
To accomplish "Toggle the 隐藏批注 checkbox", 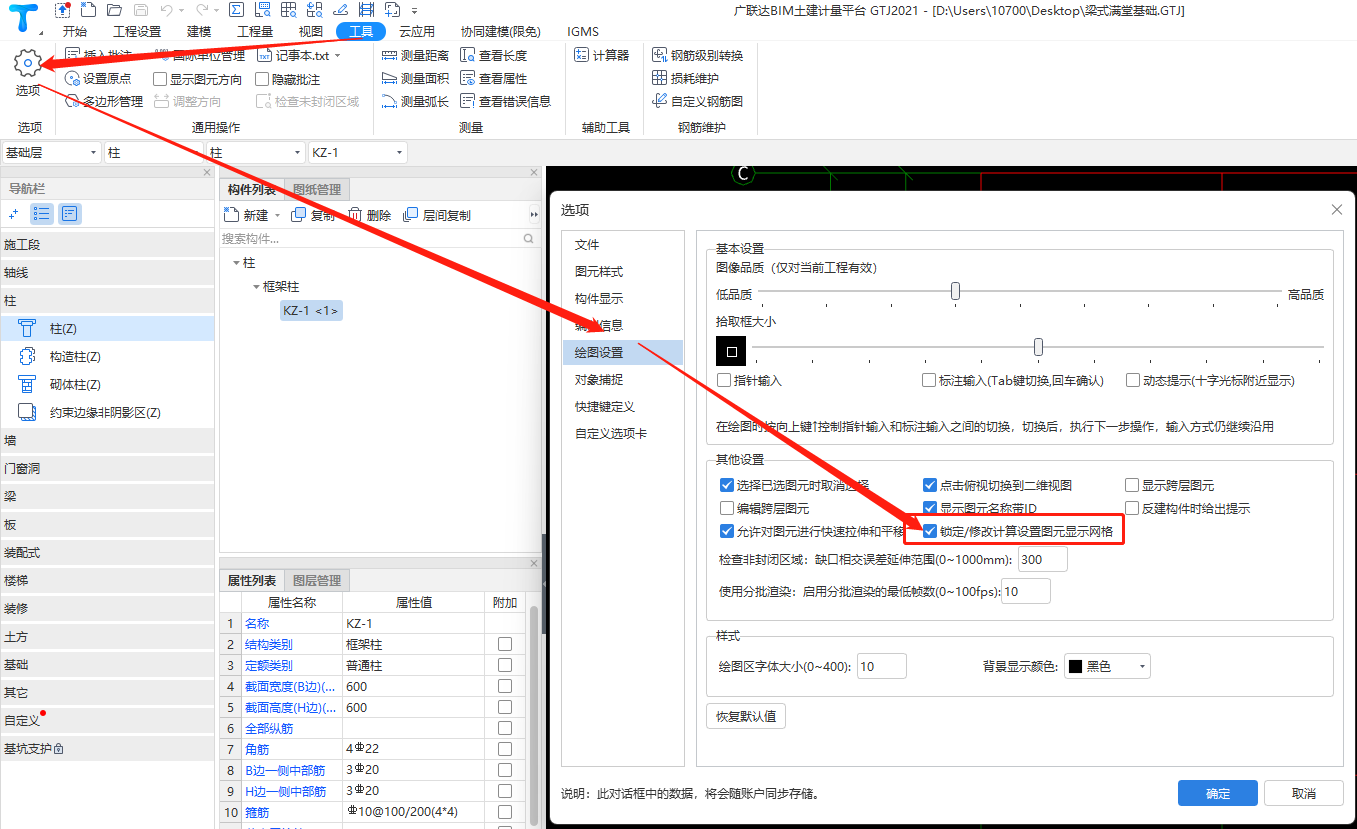I will point(263,79).
